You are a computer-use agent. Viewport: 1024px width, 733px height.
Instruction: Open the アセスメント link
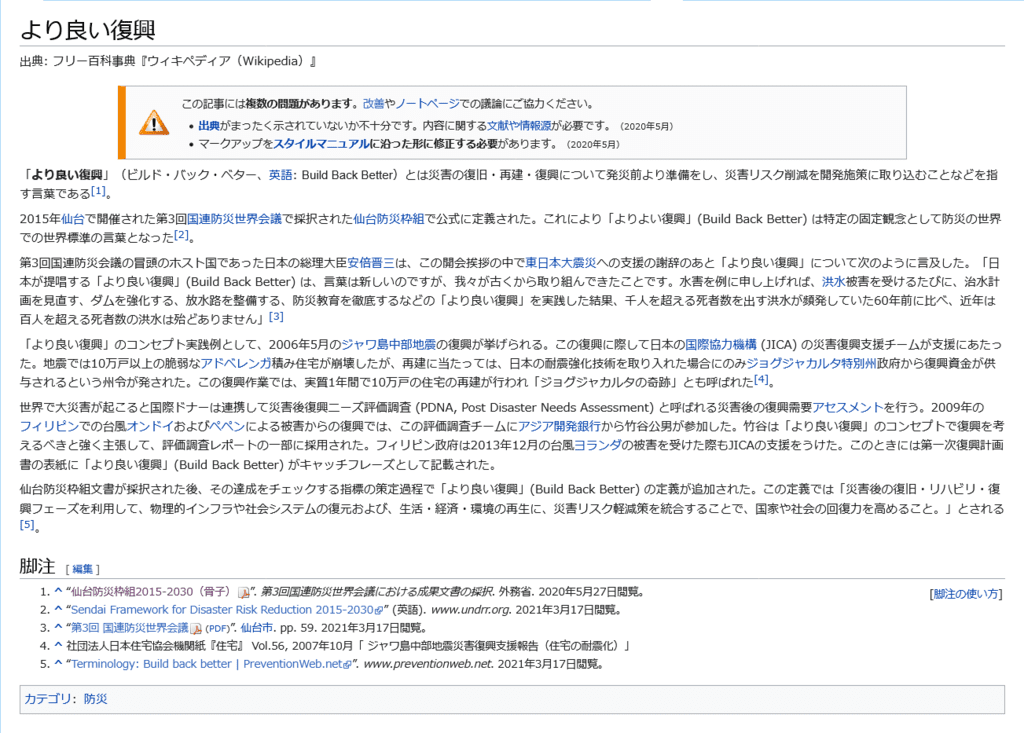click(x=848, y=408)
